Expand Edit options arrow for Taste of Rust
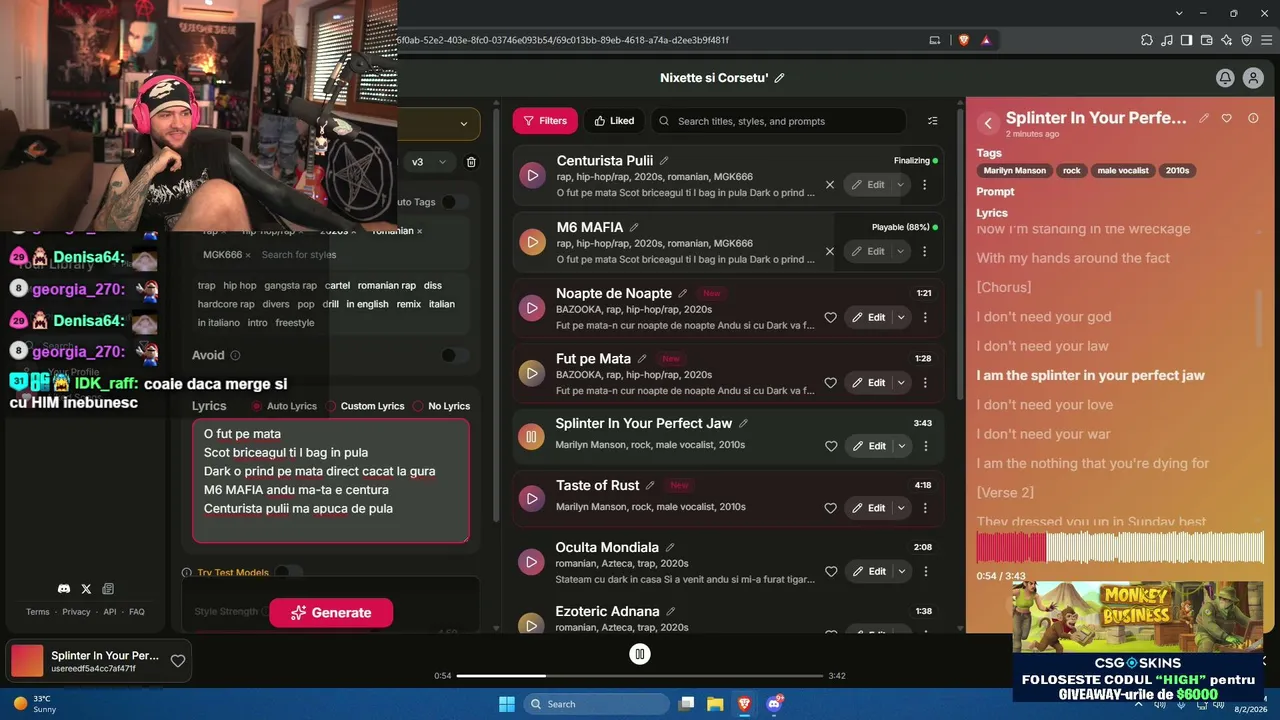 (901, 508)
